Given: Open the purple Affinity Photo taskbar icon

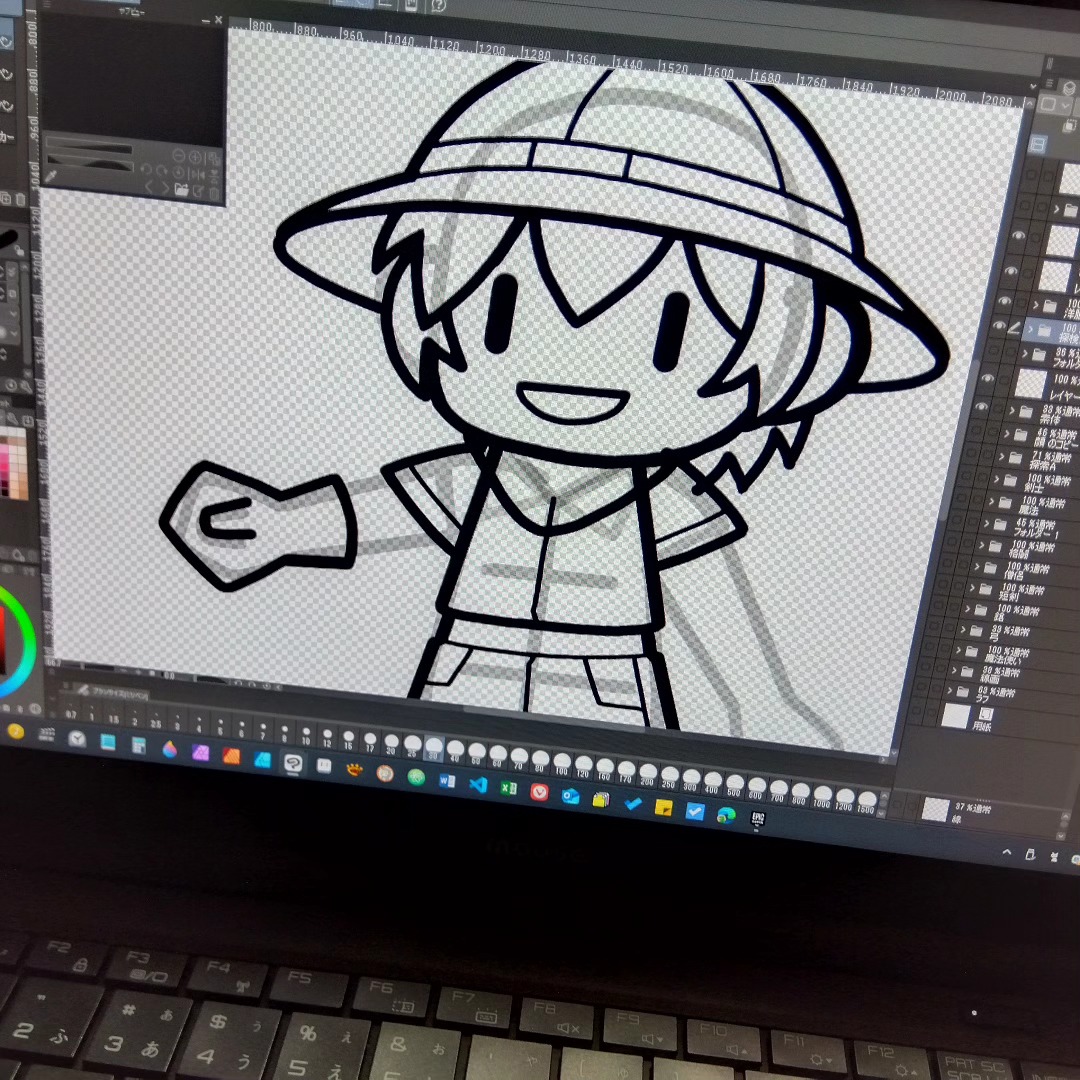Looking at the screenshot, I should click(x=200, y=752).
